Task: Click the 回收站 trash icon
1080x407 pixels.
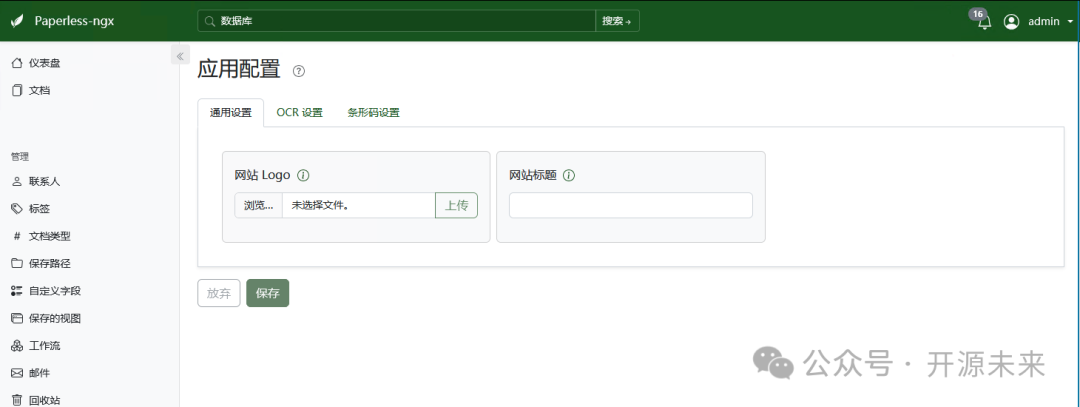Action: pyautogui.click(x=17, y=400)
